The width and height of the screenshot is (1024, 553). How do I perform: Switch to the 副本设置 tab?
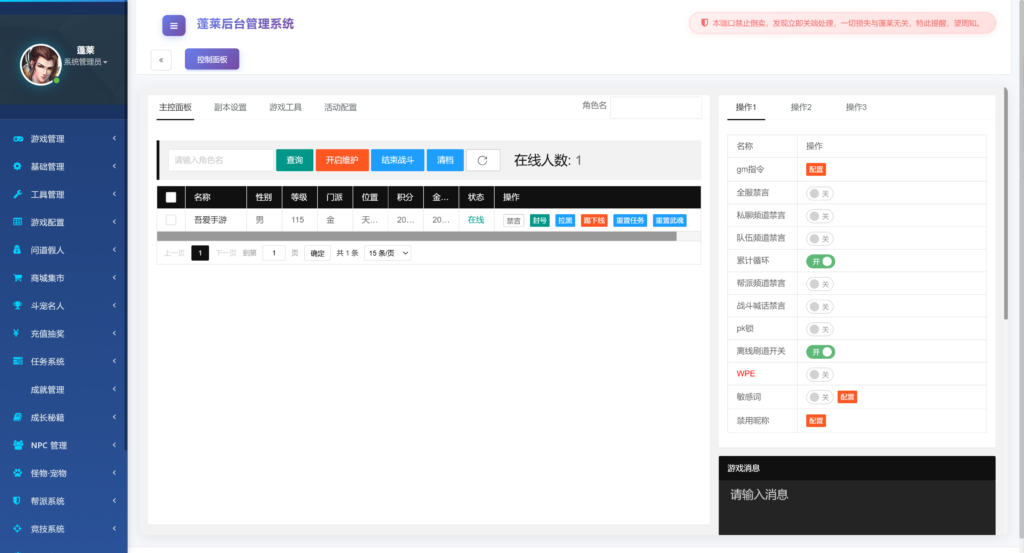click(231, 107)
